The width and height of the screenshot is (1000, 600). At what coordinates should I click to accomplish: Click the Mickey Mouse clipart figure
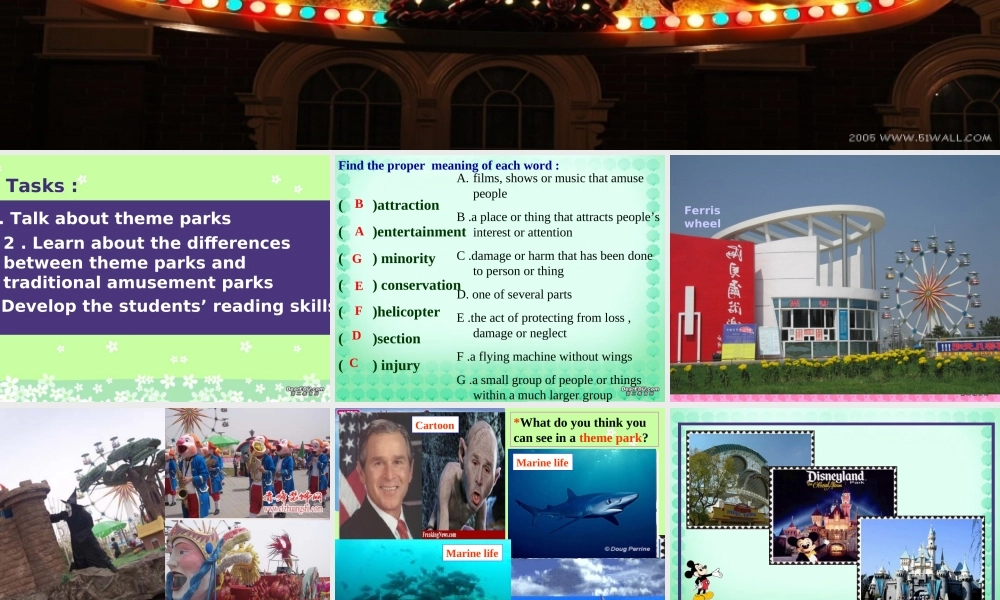click(x=702, y=578)
